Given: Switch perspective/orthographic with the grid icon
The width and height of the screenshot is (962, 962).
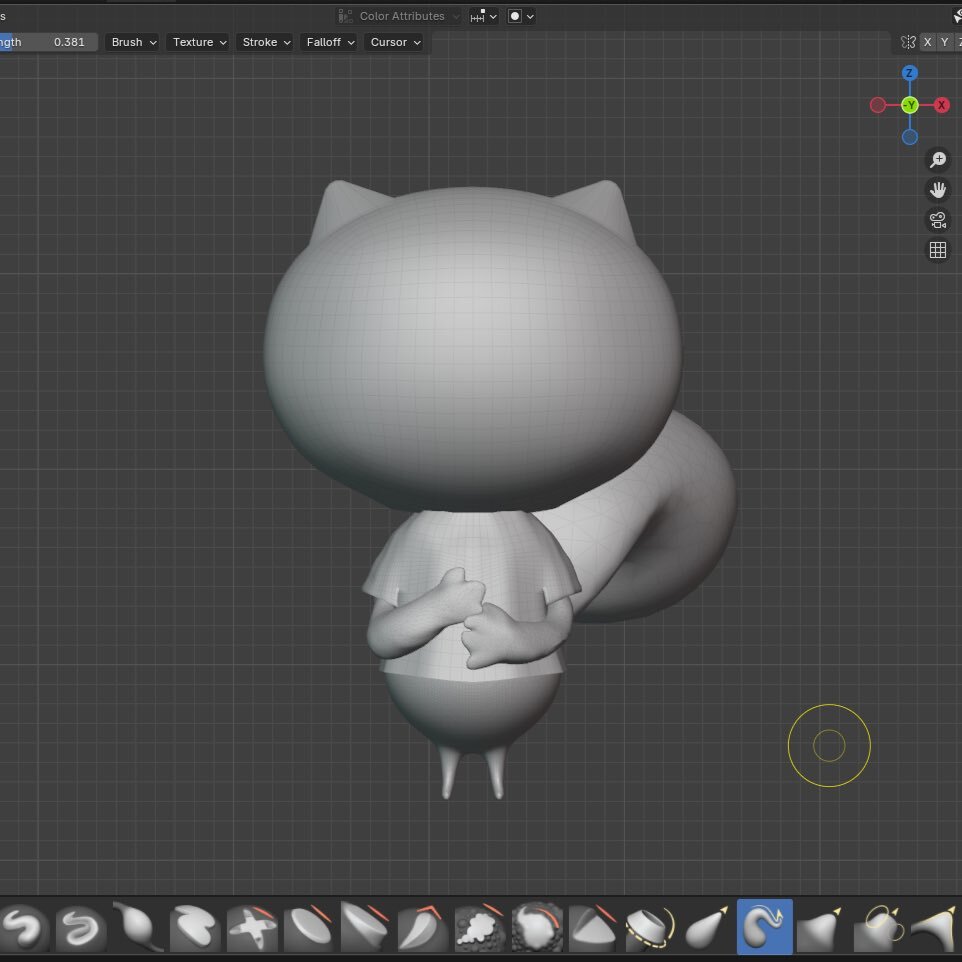Looking at the screenshot, I should 937,250.
